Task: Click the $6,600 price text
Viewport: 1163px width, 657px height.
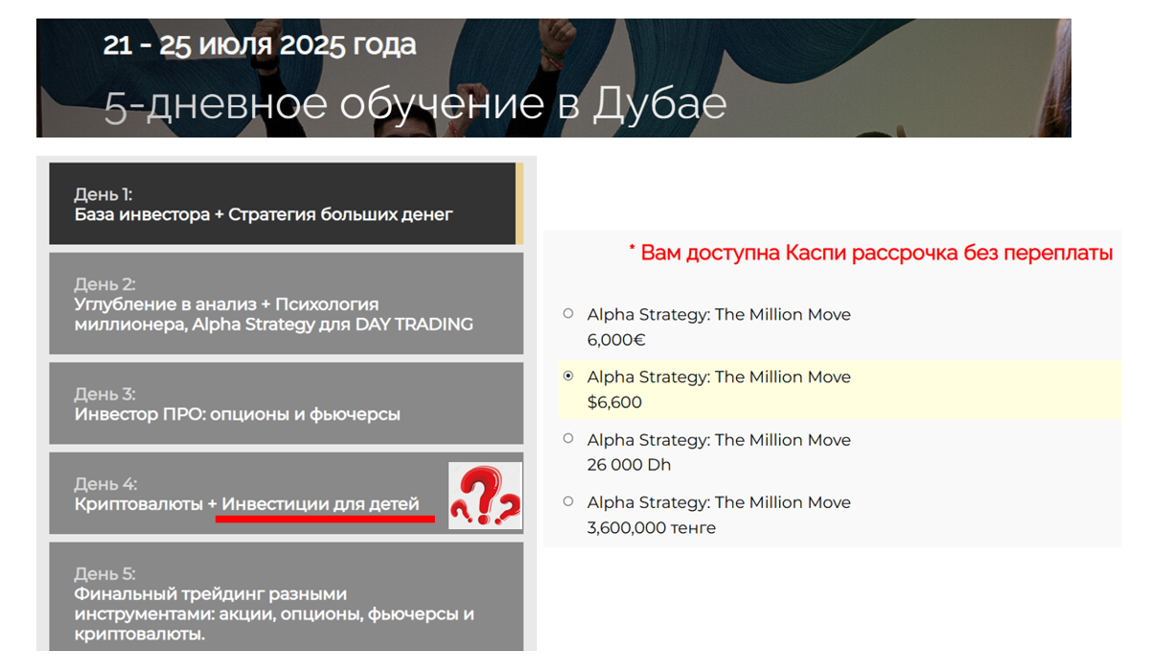Action: click(x=614, y=402)
